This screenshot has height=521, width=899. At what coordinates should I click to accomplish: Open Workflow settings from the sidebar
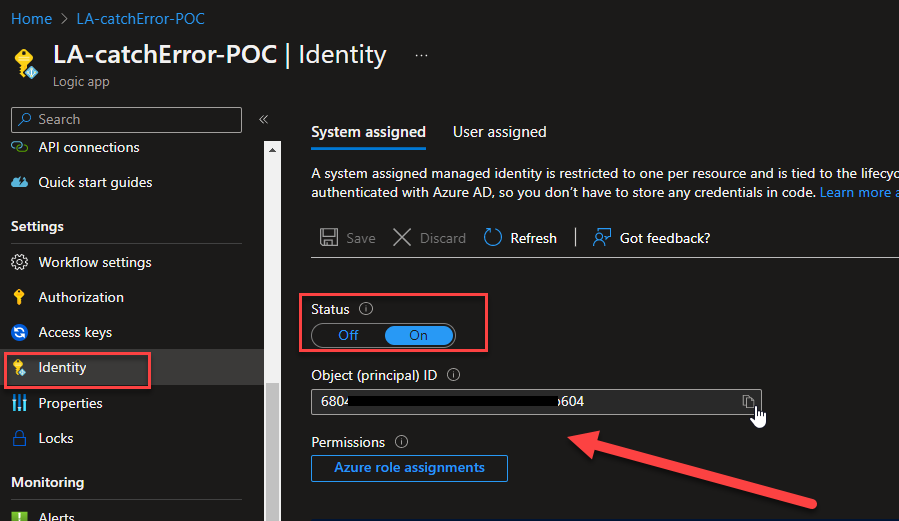(95, 262)
